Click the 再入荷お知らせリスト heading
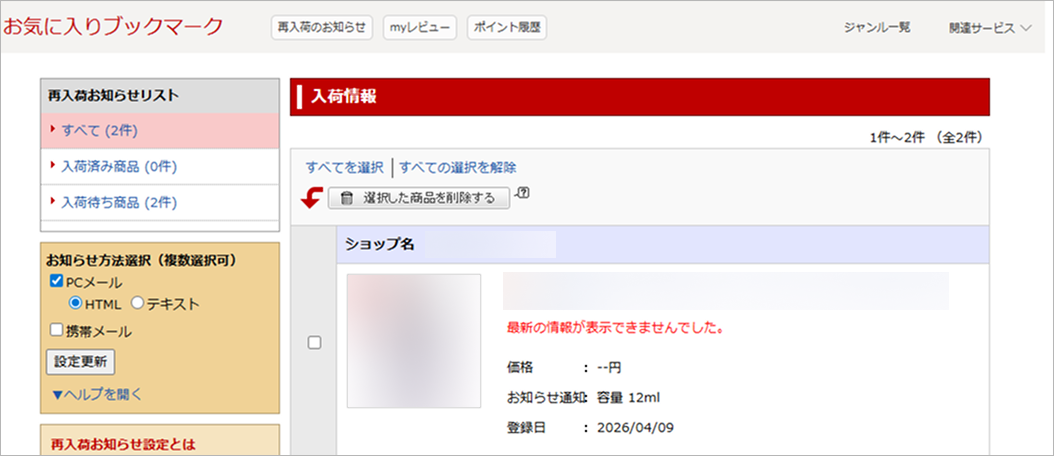 tap(113, 96)
